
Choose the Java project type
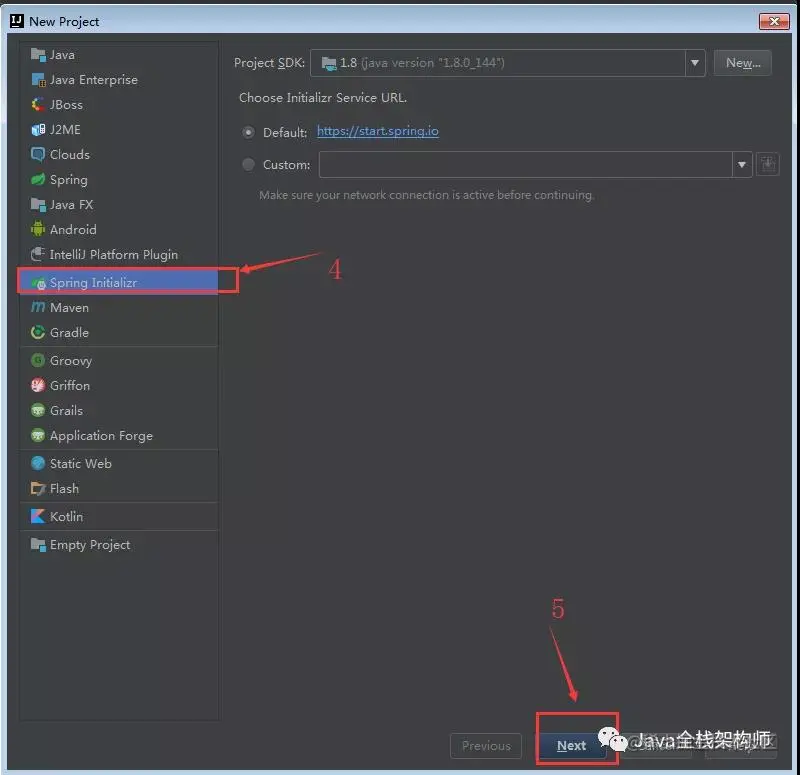tap(118, 55)
